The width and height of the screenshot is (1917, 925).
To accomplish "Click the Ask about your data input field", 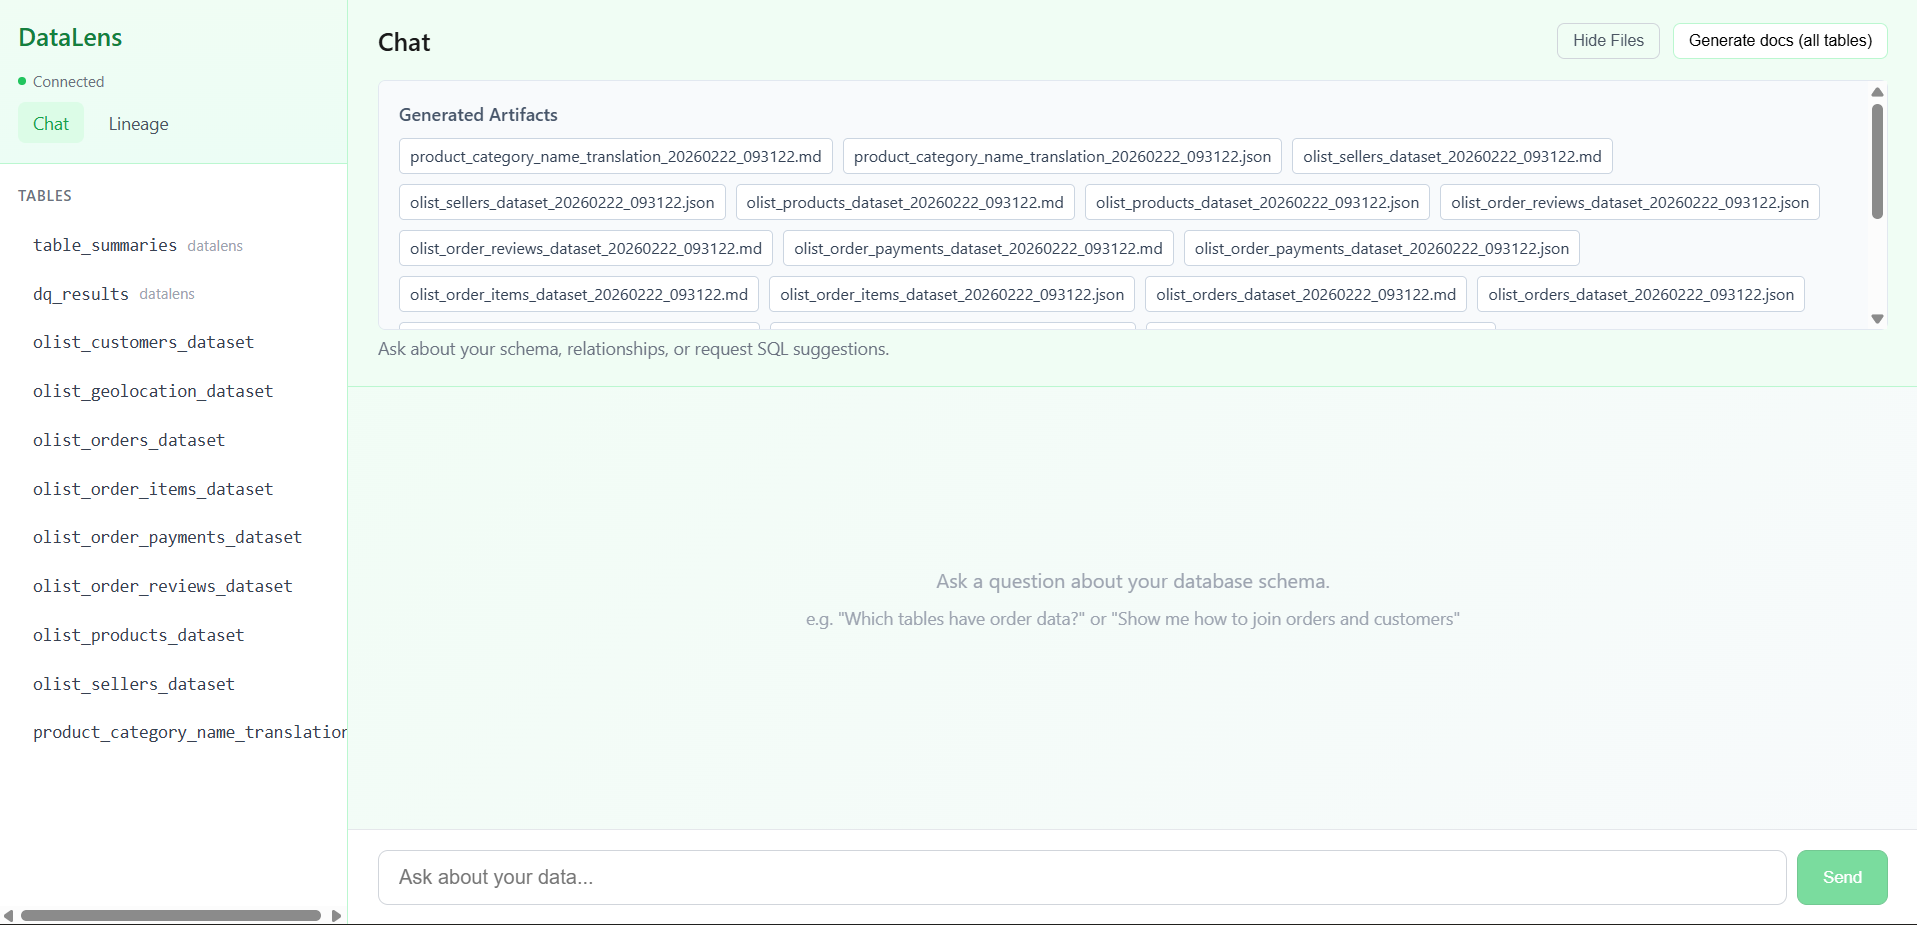I will pos(1080,877).
